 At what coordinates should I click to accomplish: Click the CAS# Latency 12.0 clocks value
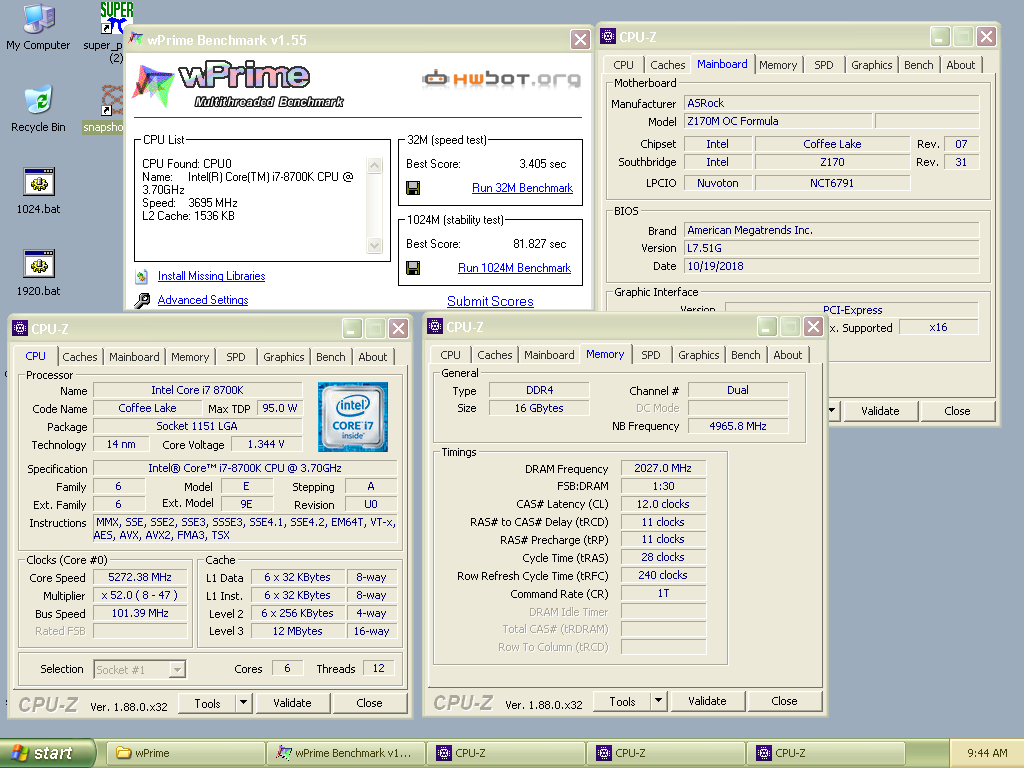coord(663,504)
